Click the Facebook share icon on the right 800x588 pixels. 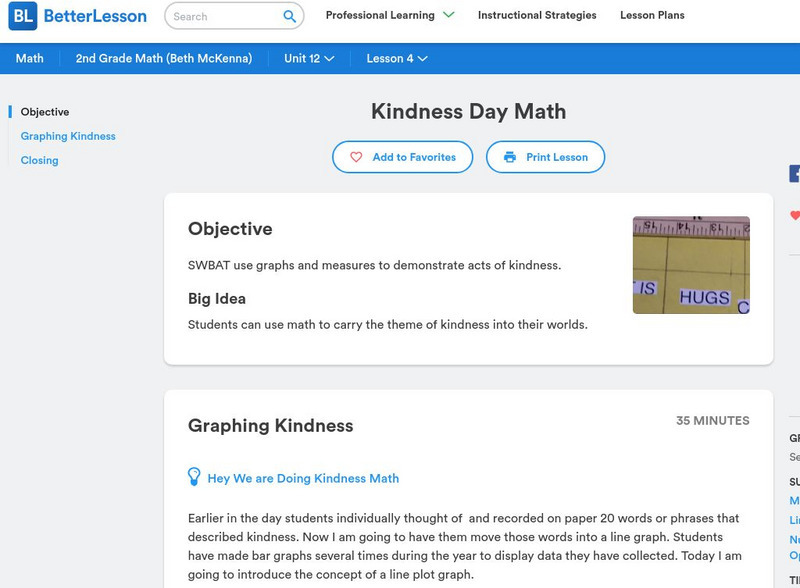pos(795,172)
